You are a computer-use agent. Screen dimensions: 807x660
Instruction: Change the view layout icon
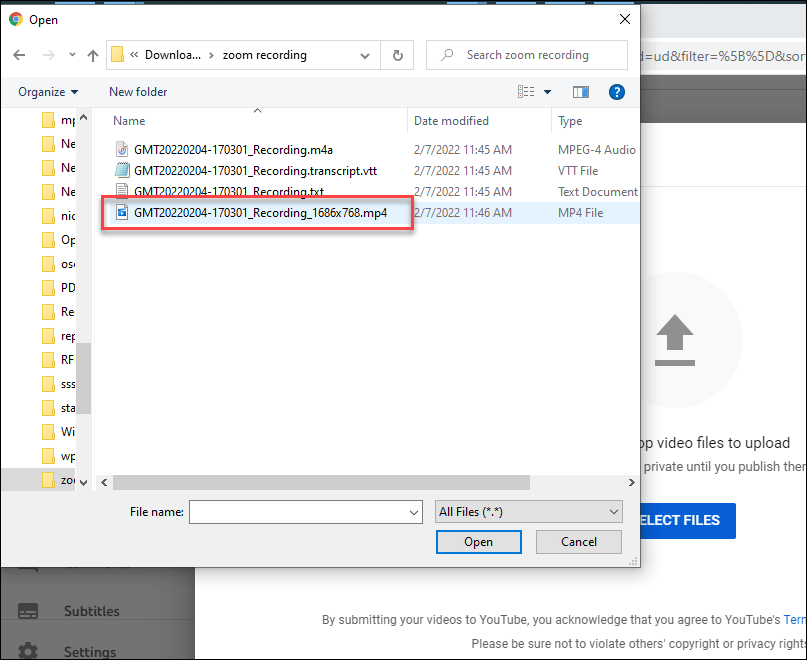tap(526, 92)
